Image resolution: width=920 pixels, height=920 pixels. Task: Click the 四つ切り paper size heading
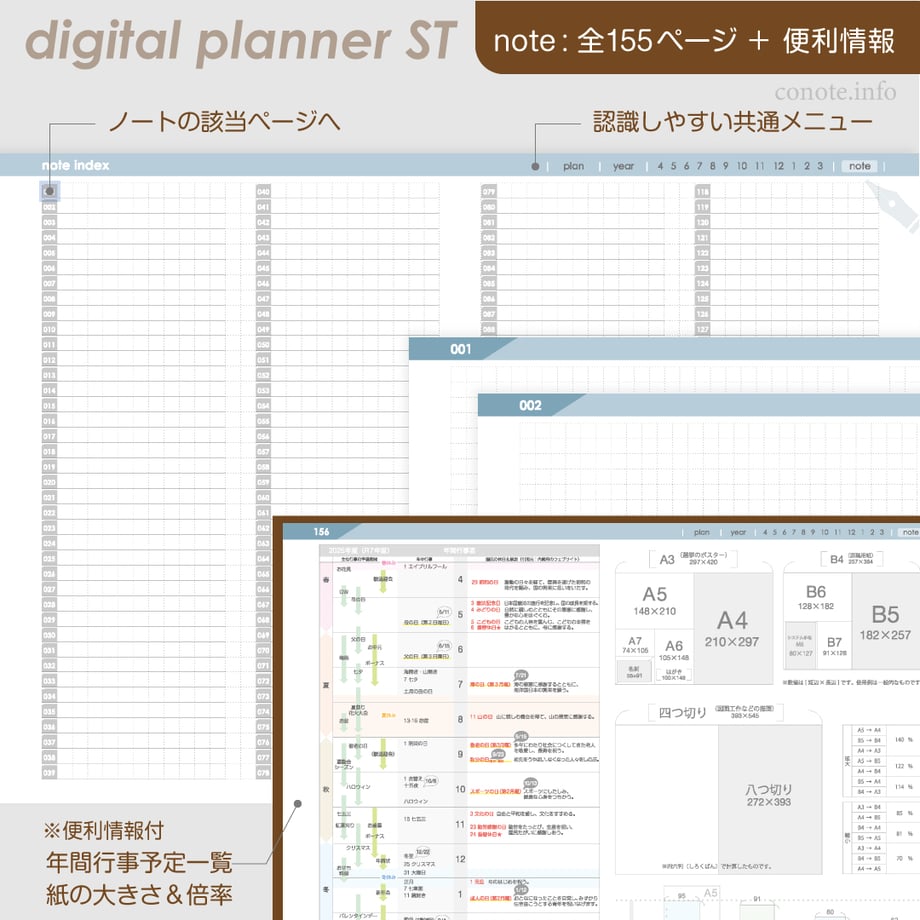pyautogui.click(x=682, y=713)
